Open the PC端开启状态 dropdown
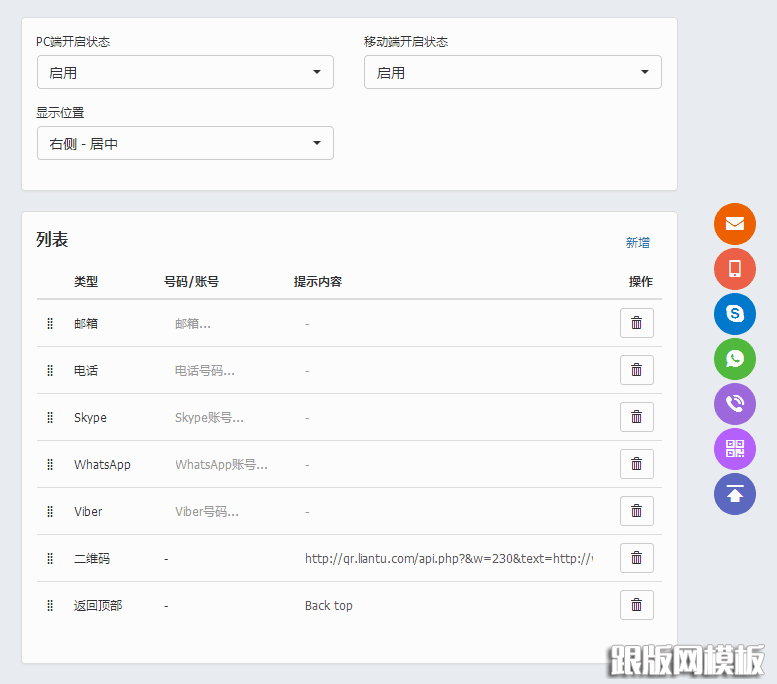The width and height of the screenshot is (777, 684). [185, 72]
